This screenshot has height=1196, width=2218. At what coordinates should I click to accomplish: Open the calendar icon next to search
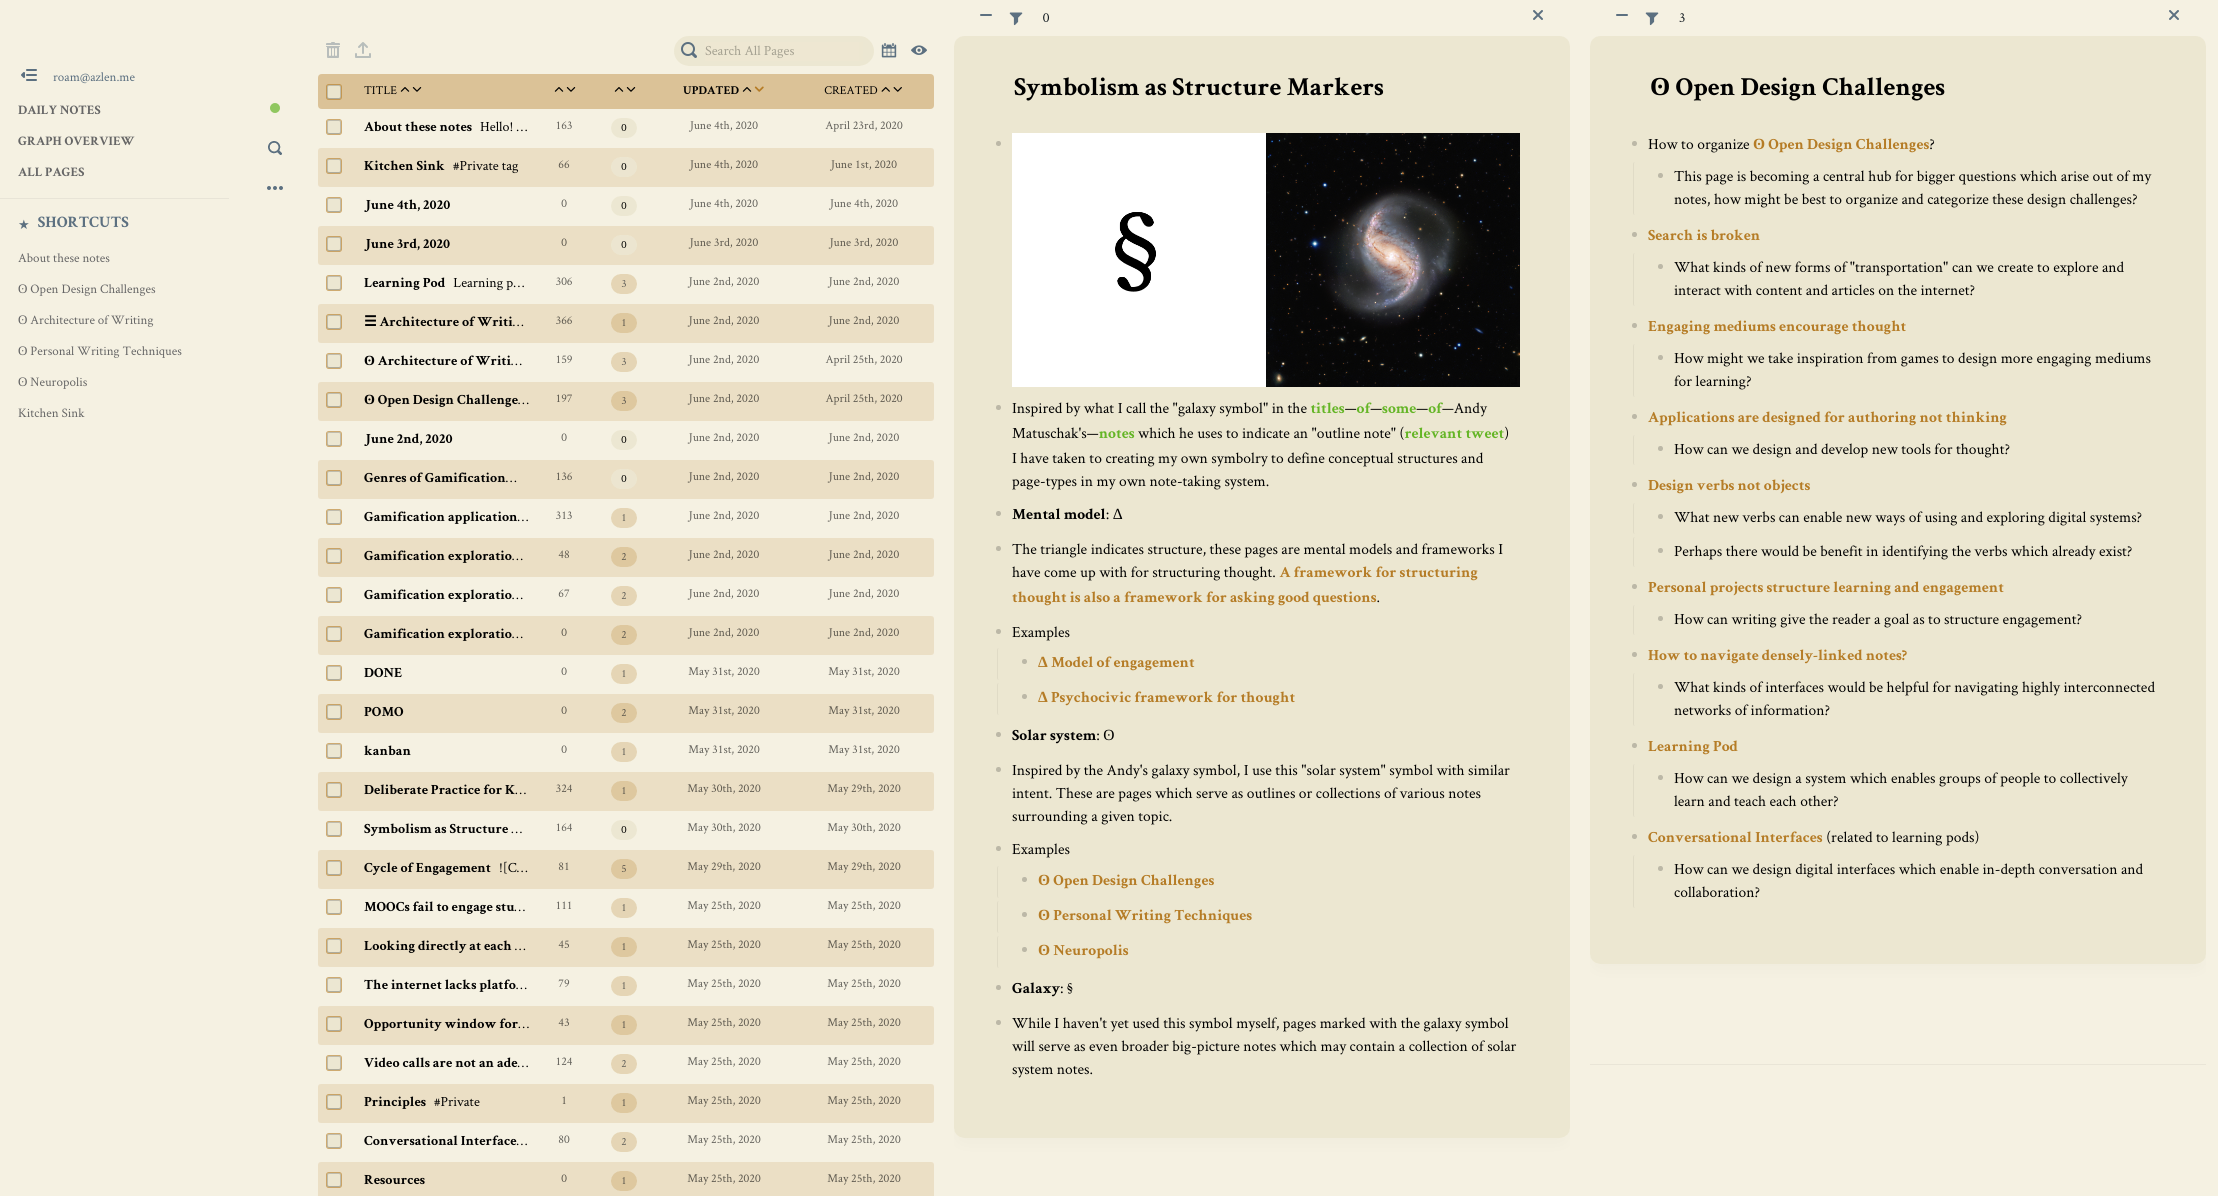pyautogui.click(x=889, y=50)
